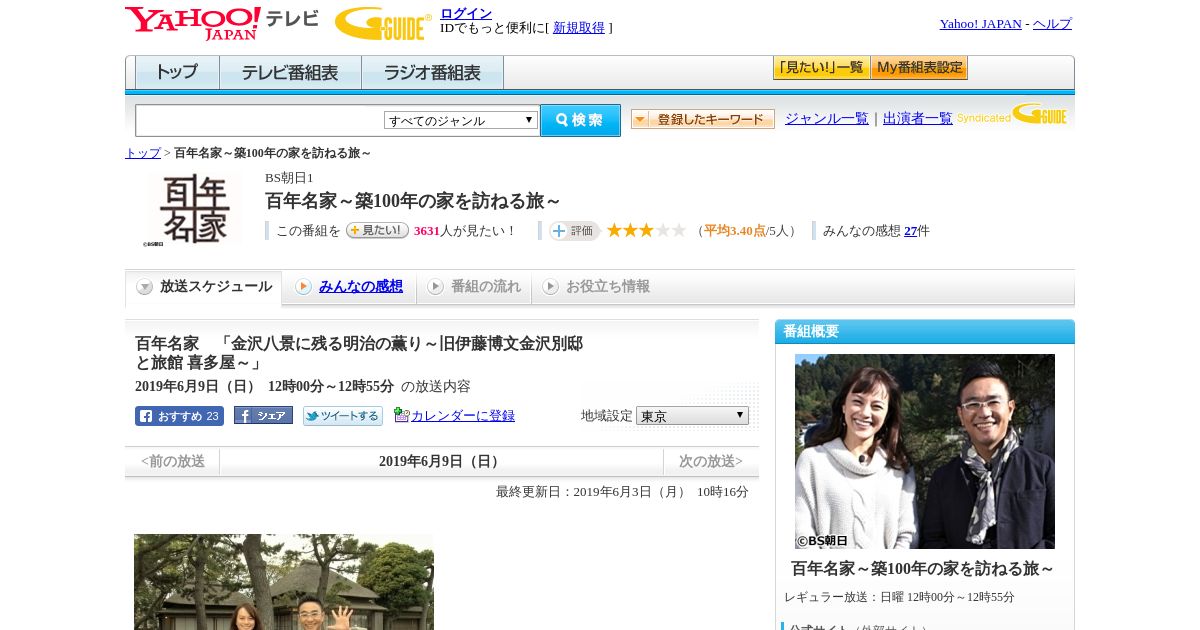This screenshot has height=630, width=1200.
Task: Open the 地域設定 東京 region dropdown
Action: [692, 415]
